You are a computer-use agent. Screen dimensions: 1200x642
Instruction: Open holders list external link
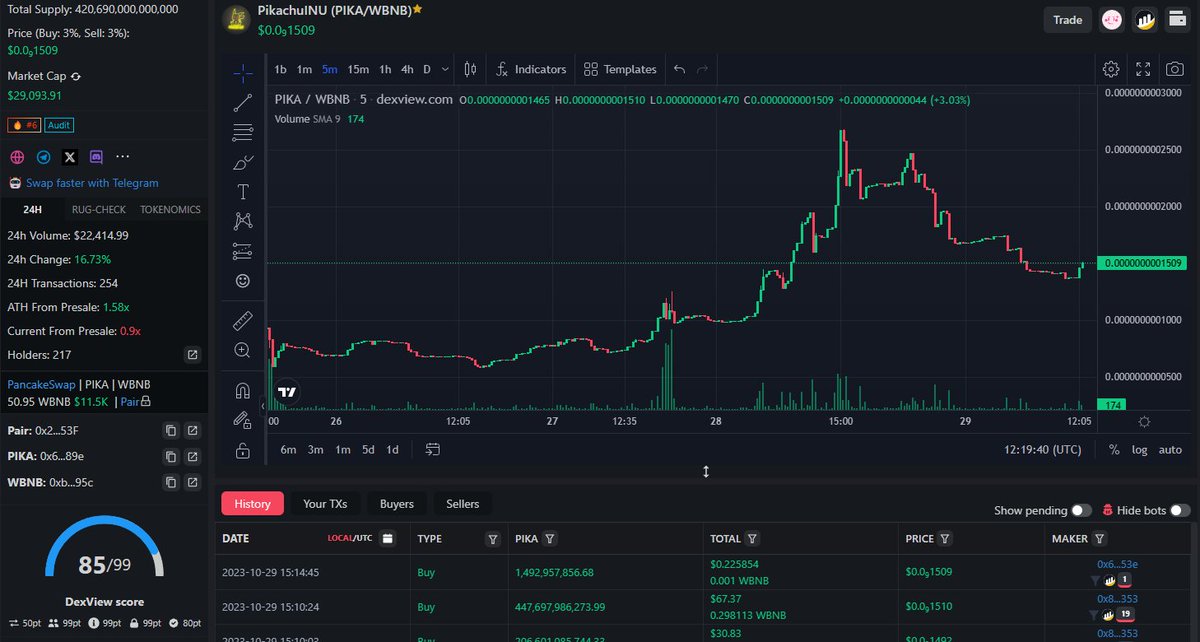pos(193,355)
